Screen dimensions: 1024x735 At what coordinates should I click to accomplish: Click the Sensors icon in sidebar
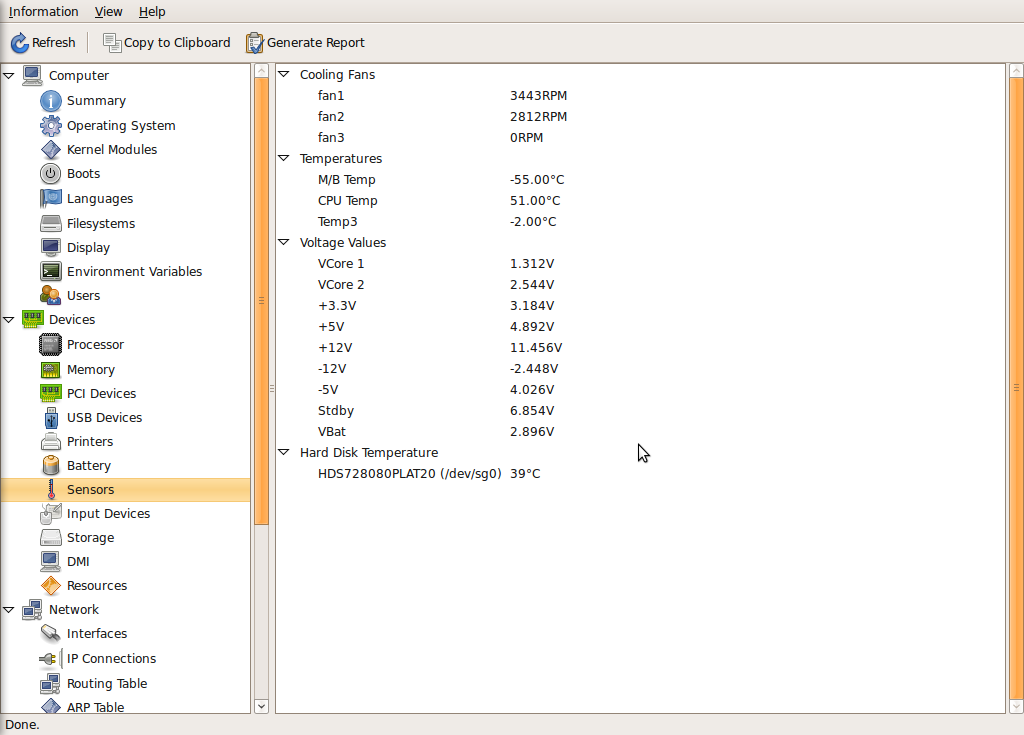50,489
